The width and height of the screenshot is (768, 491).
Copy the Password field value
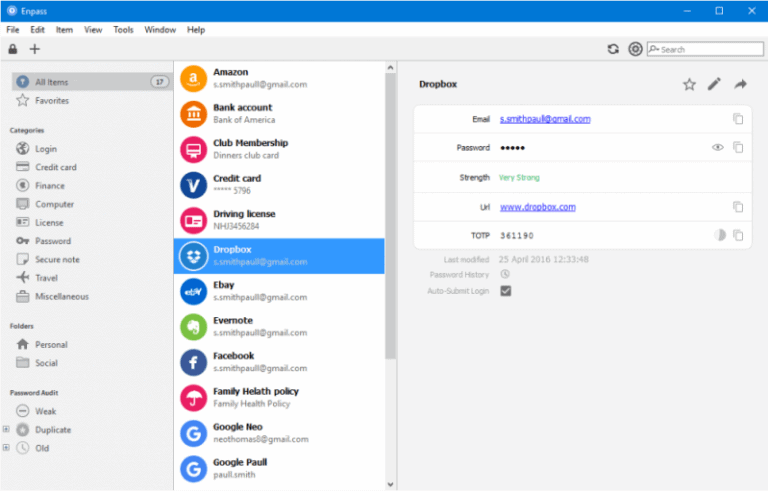click(x=738, y=147)
